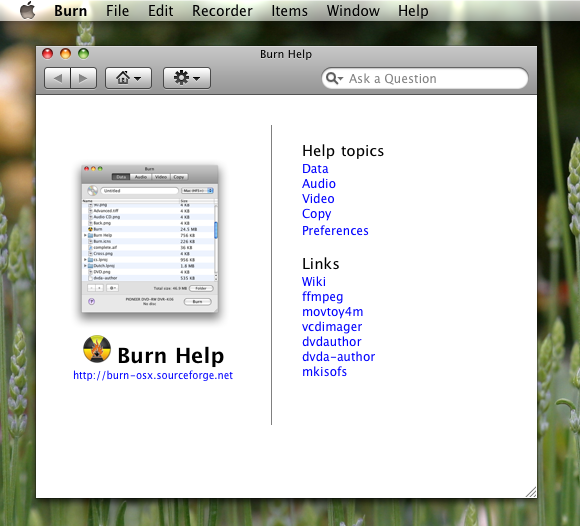Open the Apple menu
Viewport: 580px width, 526px height.
pos(27,10)
